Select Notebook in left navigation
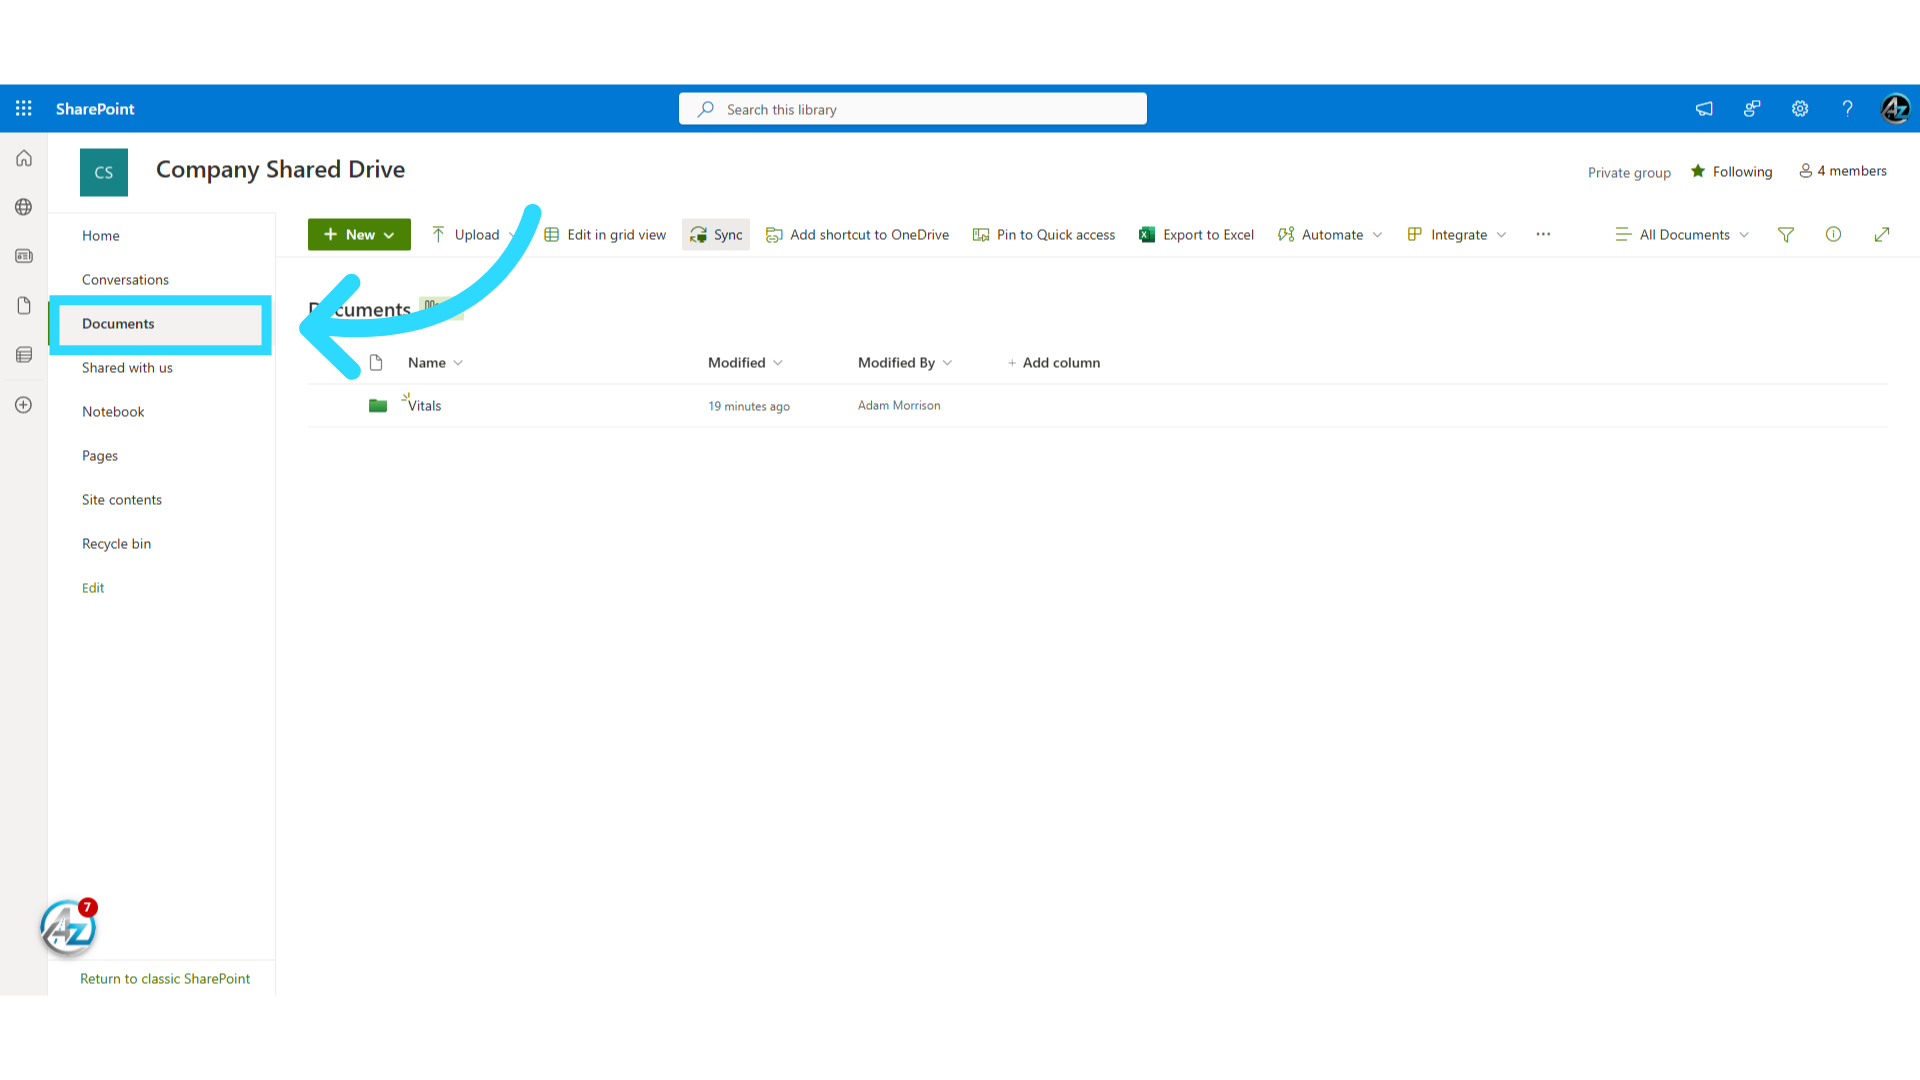 113,412
